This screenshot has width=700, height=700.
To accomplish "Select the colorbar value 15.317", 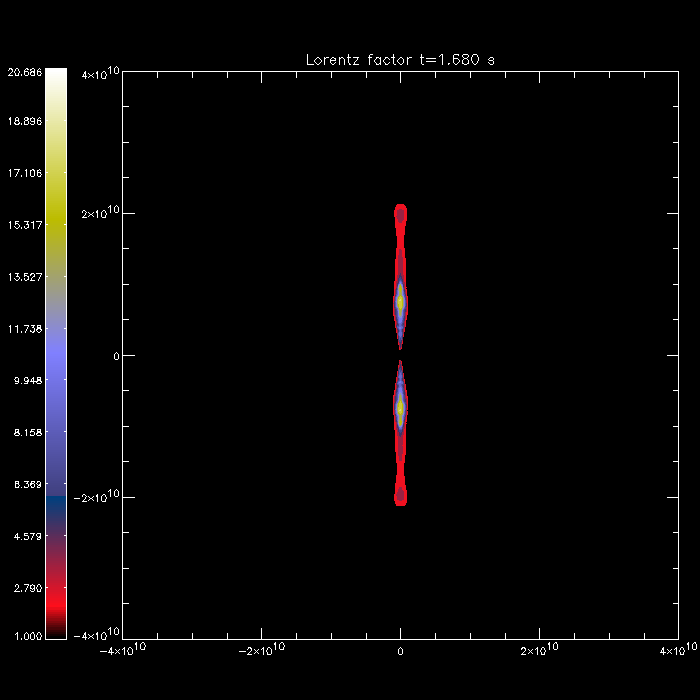I will (x=25, y=225).
